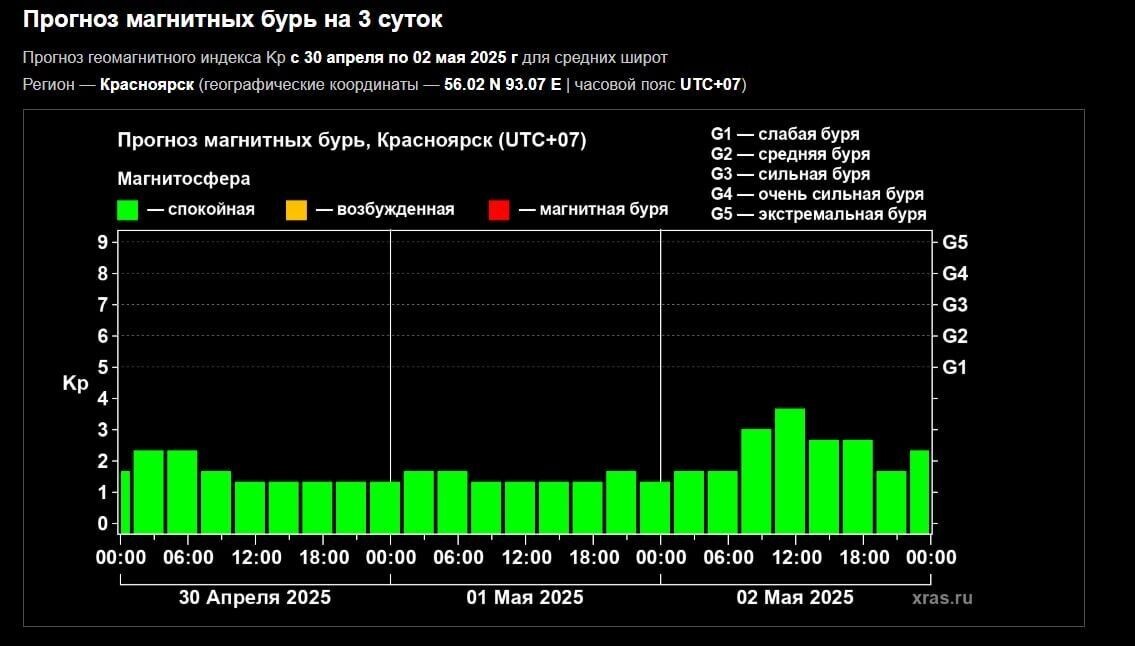Click the legend line 'G4 — очень сильная буря'
1135x646 pixels.
[817, 194]
